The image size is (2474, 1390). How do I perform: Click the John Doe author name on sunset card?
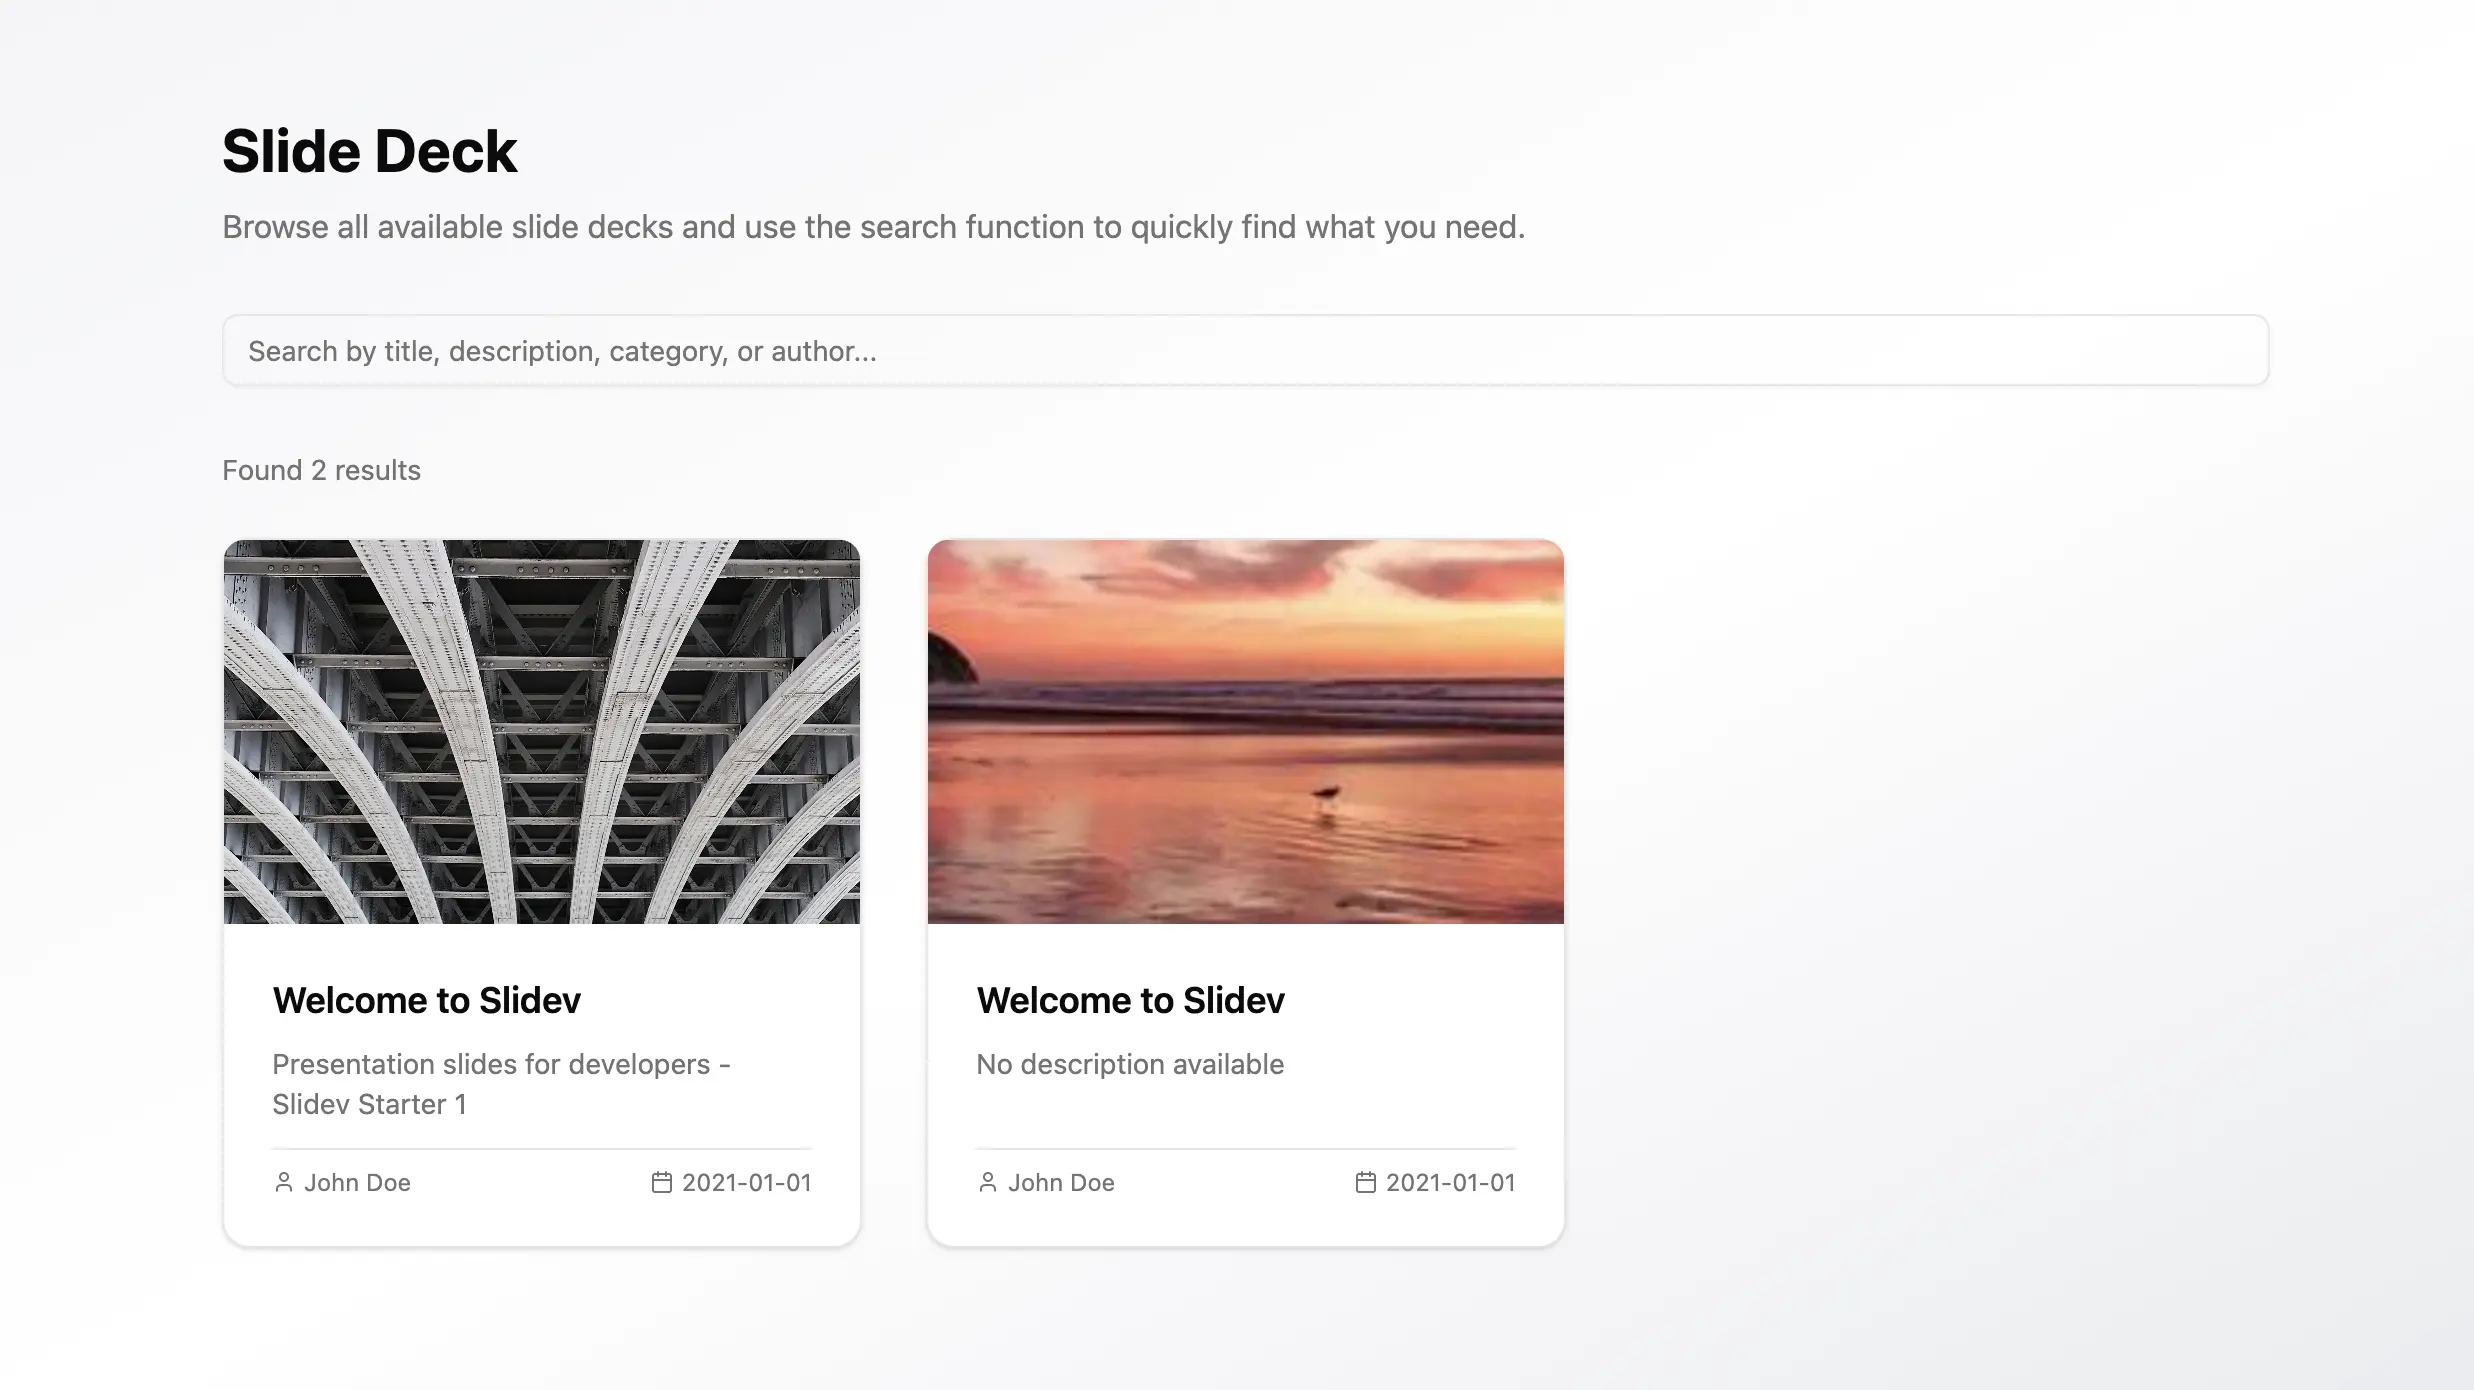(x=1061, y=1182)
